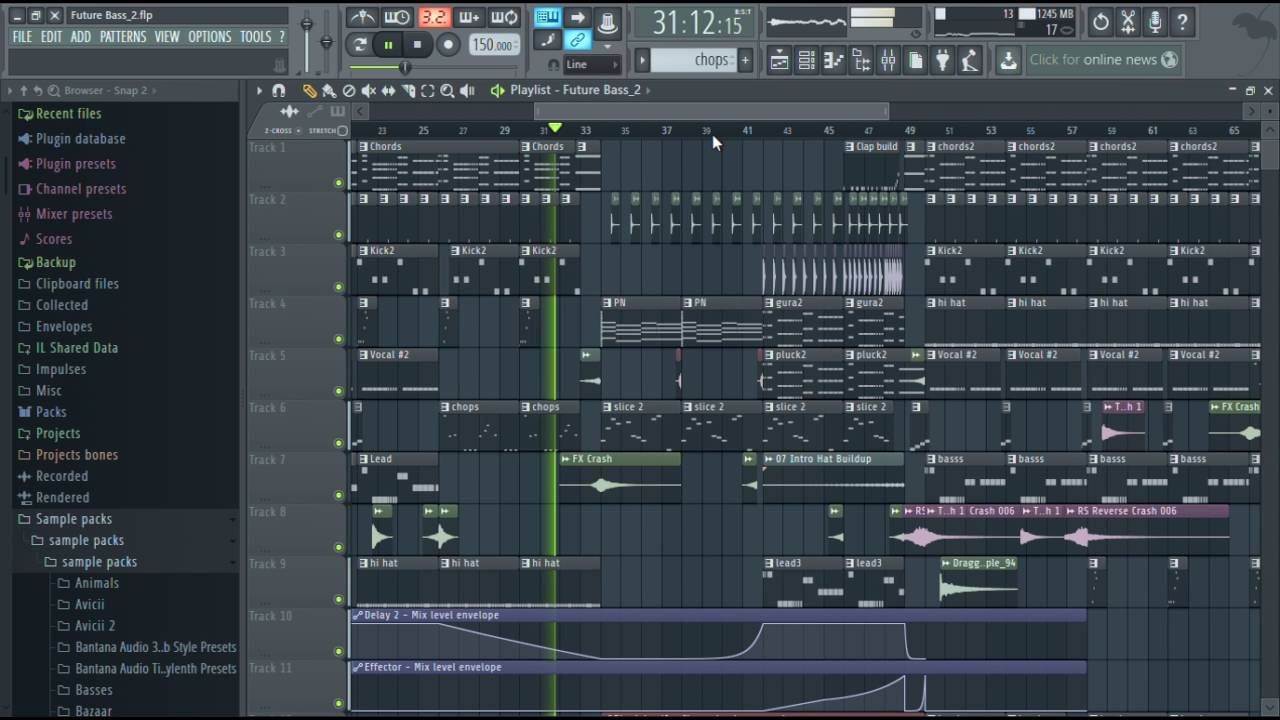Open the project files clipboard icon
This screenshot has width=1280, height=720.
[x=915, y=60]
